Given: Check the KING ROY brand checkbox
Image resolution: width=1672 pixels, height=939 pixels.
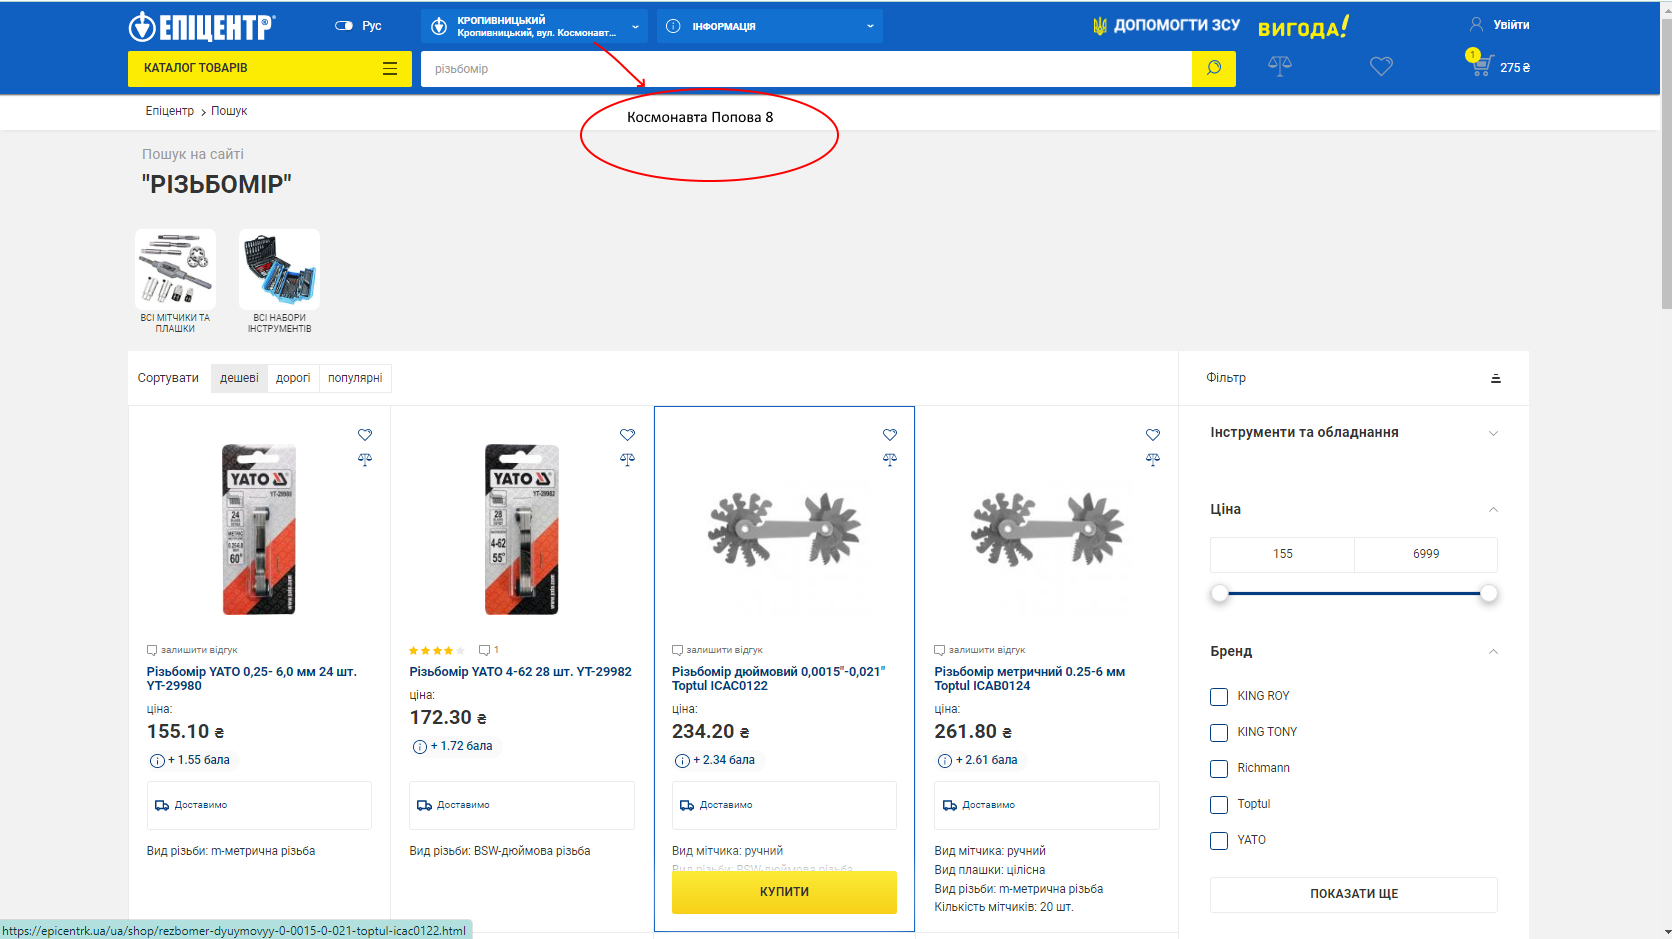Looking at the screenshot, I should point(1219,697).
